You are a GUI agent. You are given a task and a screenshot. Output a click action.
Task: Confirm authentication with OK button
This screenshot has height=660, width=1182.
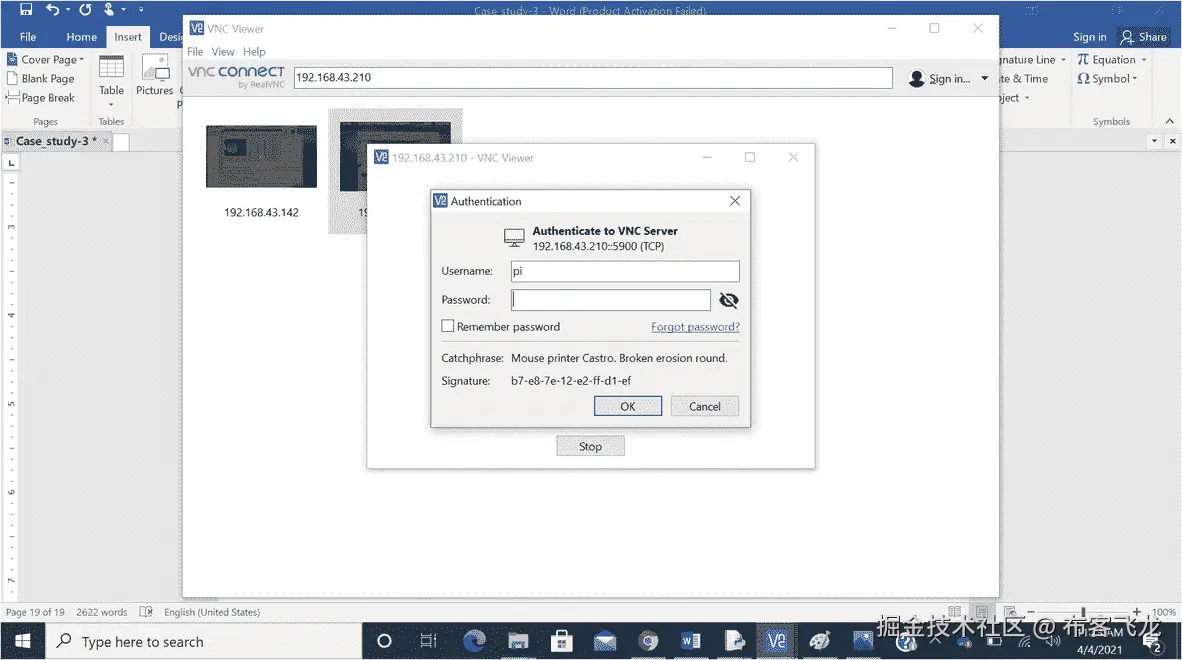pyautogui.click(x=627, y=406)
